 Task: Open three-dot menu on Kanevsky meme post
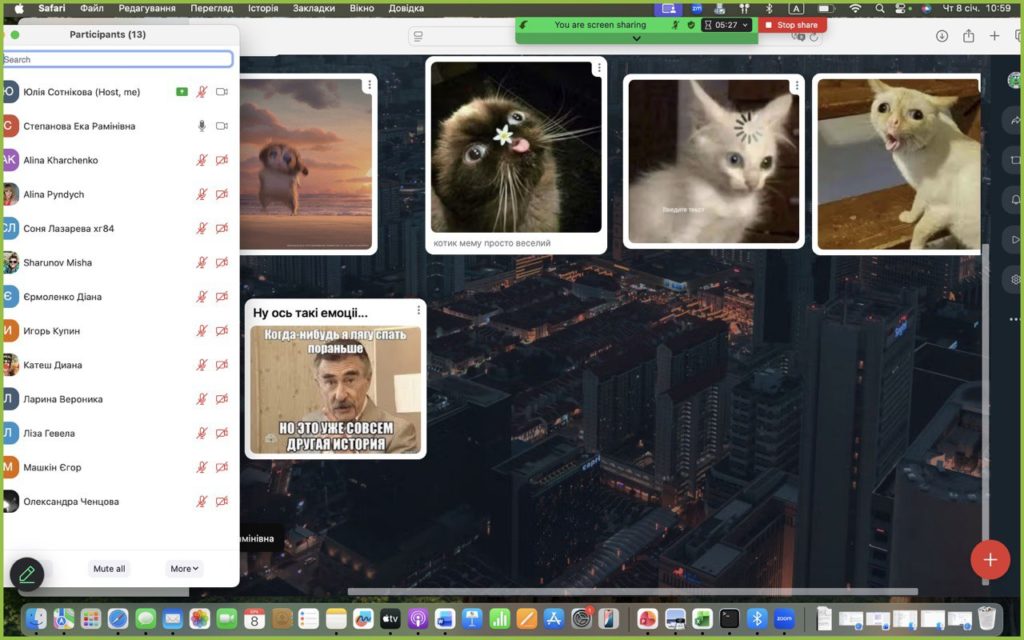tap(418, 310)
